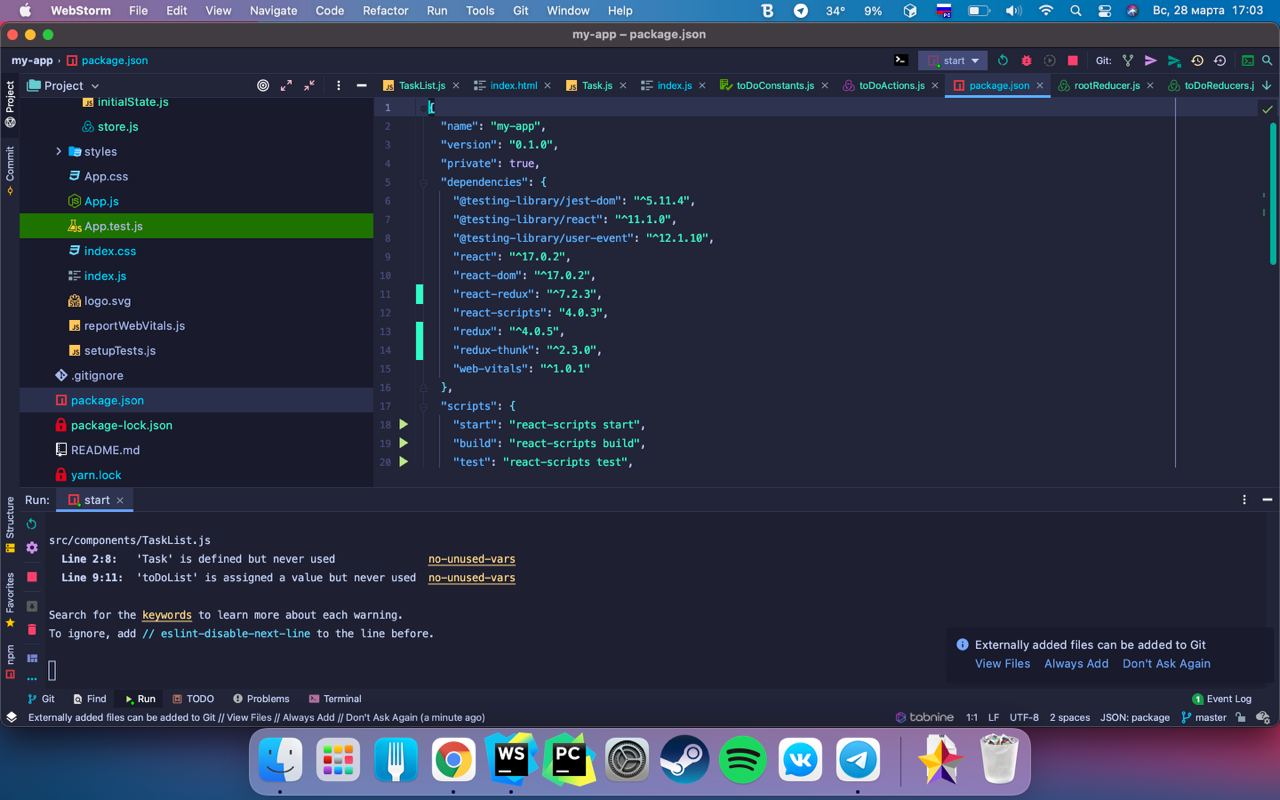The width and height of the screenshot is (1280, 800).
Task: Stop process using Run panel red square
Action: 31,577
